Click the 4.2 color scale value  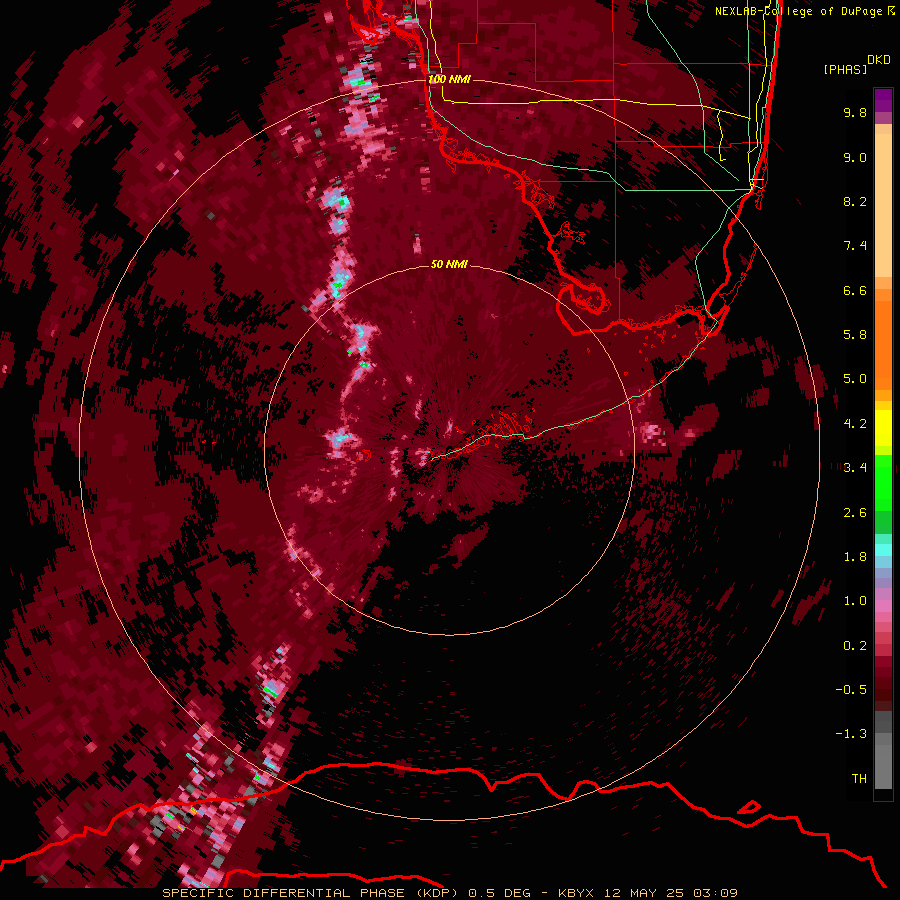click(855, 424)
